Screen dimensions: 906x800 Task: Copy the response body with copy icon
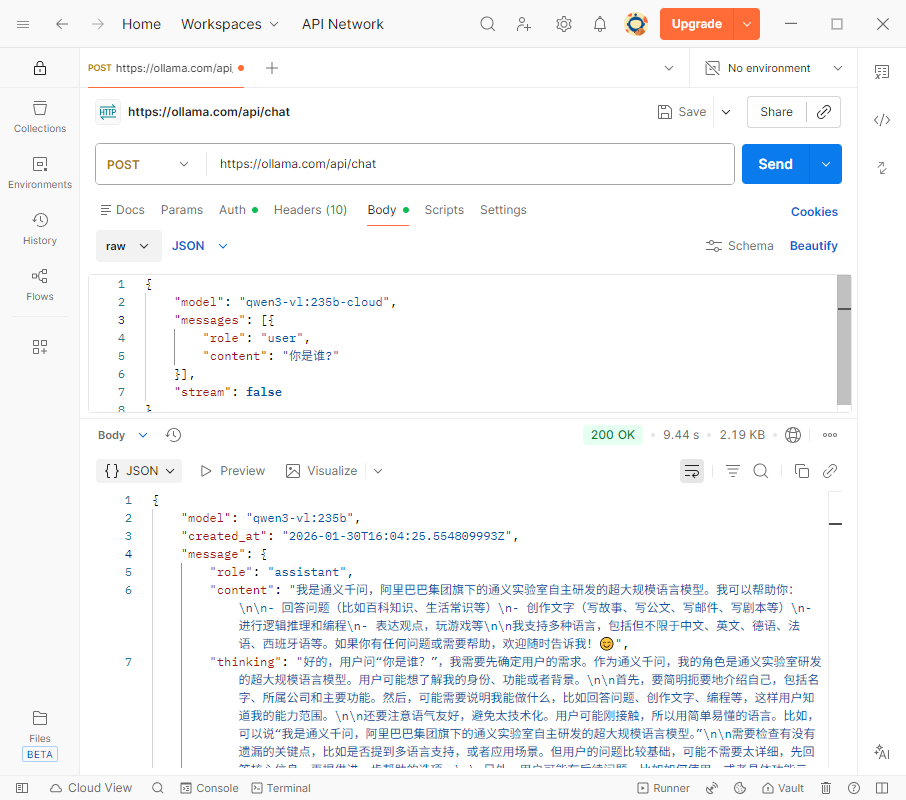[x=801, y=471]
